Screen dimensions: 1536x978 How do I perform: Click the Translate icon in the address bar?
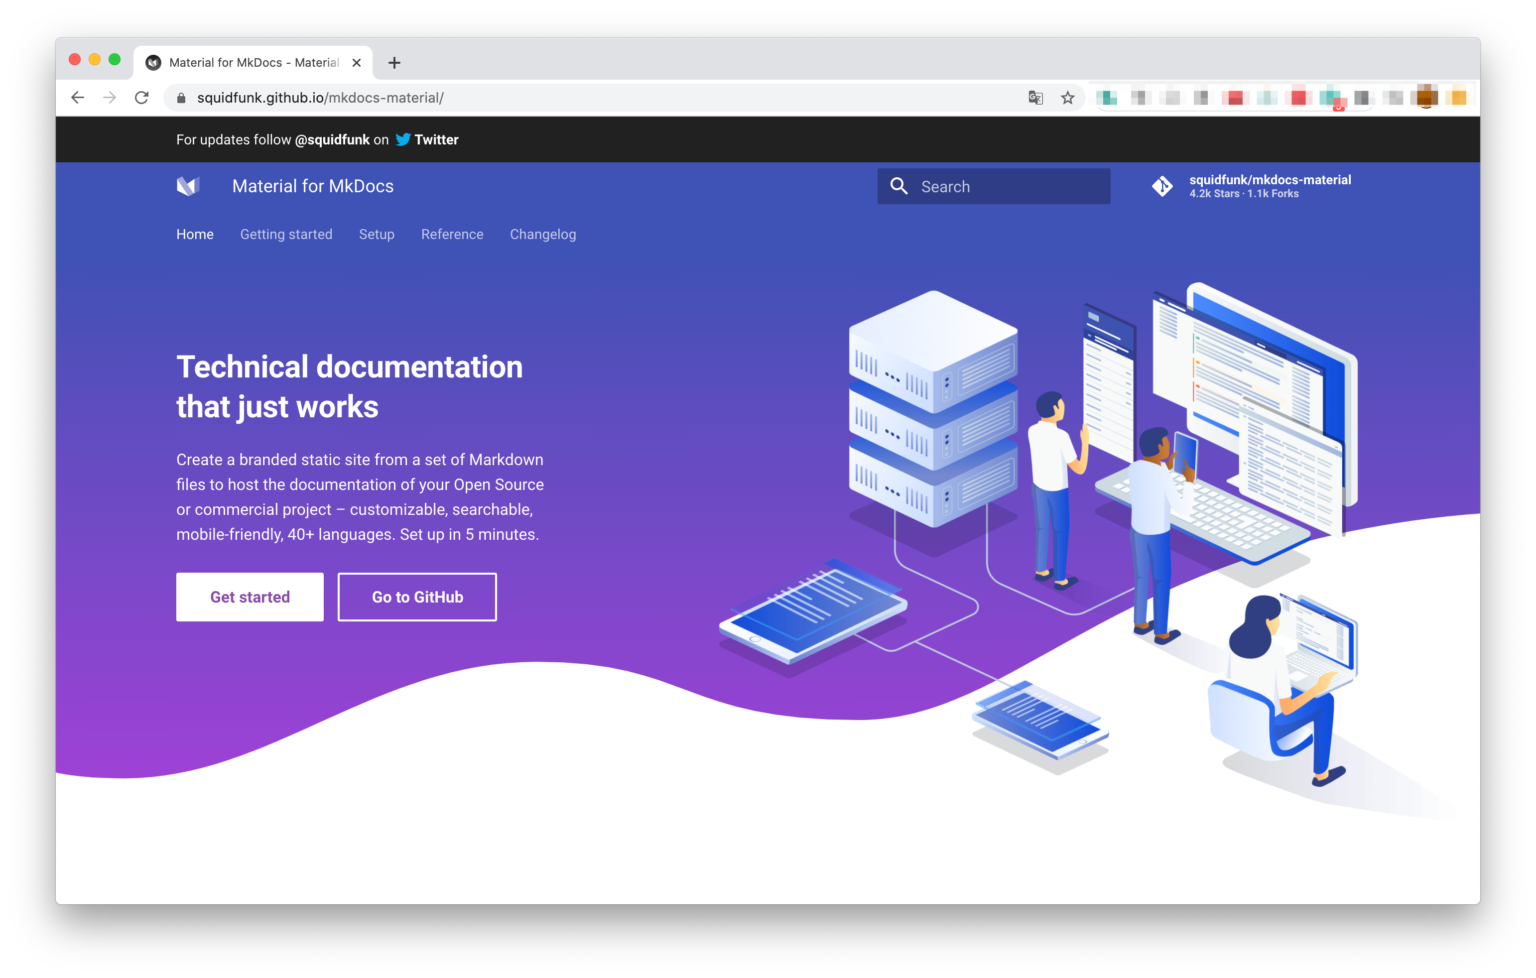[x=1035, y=97]
